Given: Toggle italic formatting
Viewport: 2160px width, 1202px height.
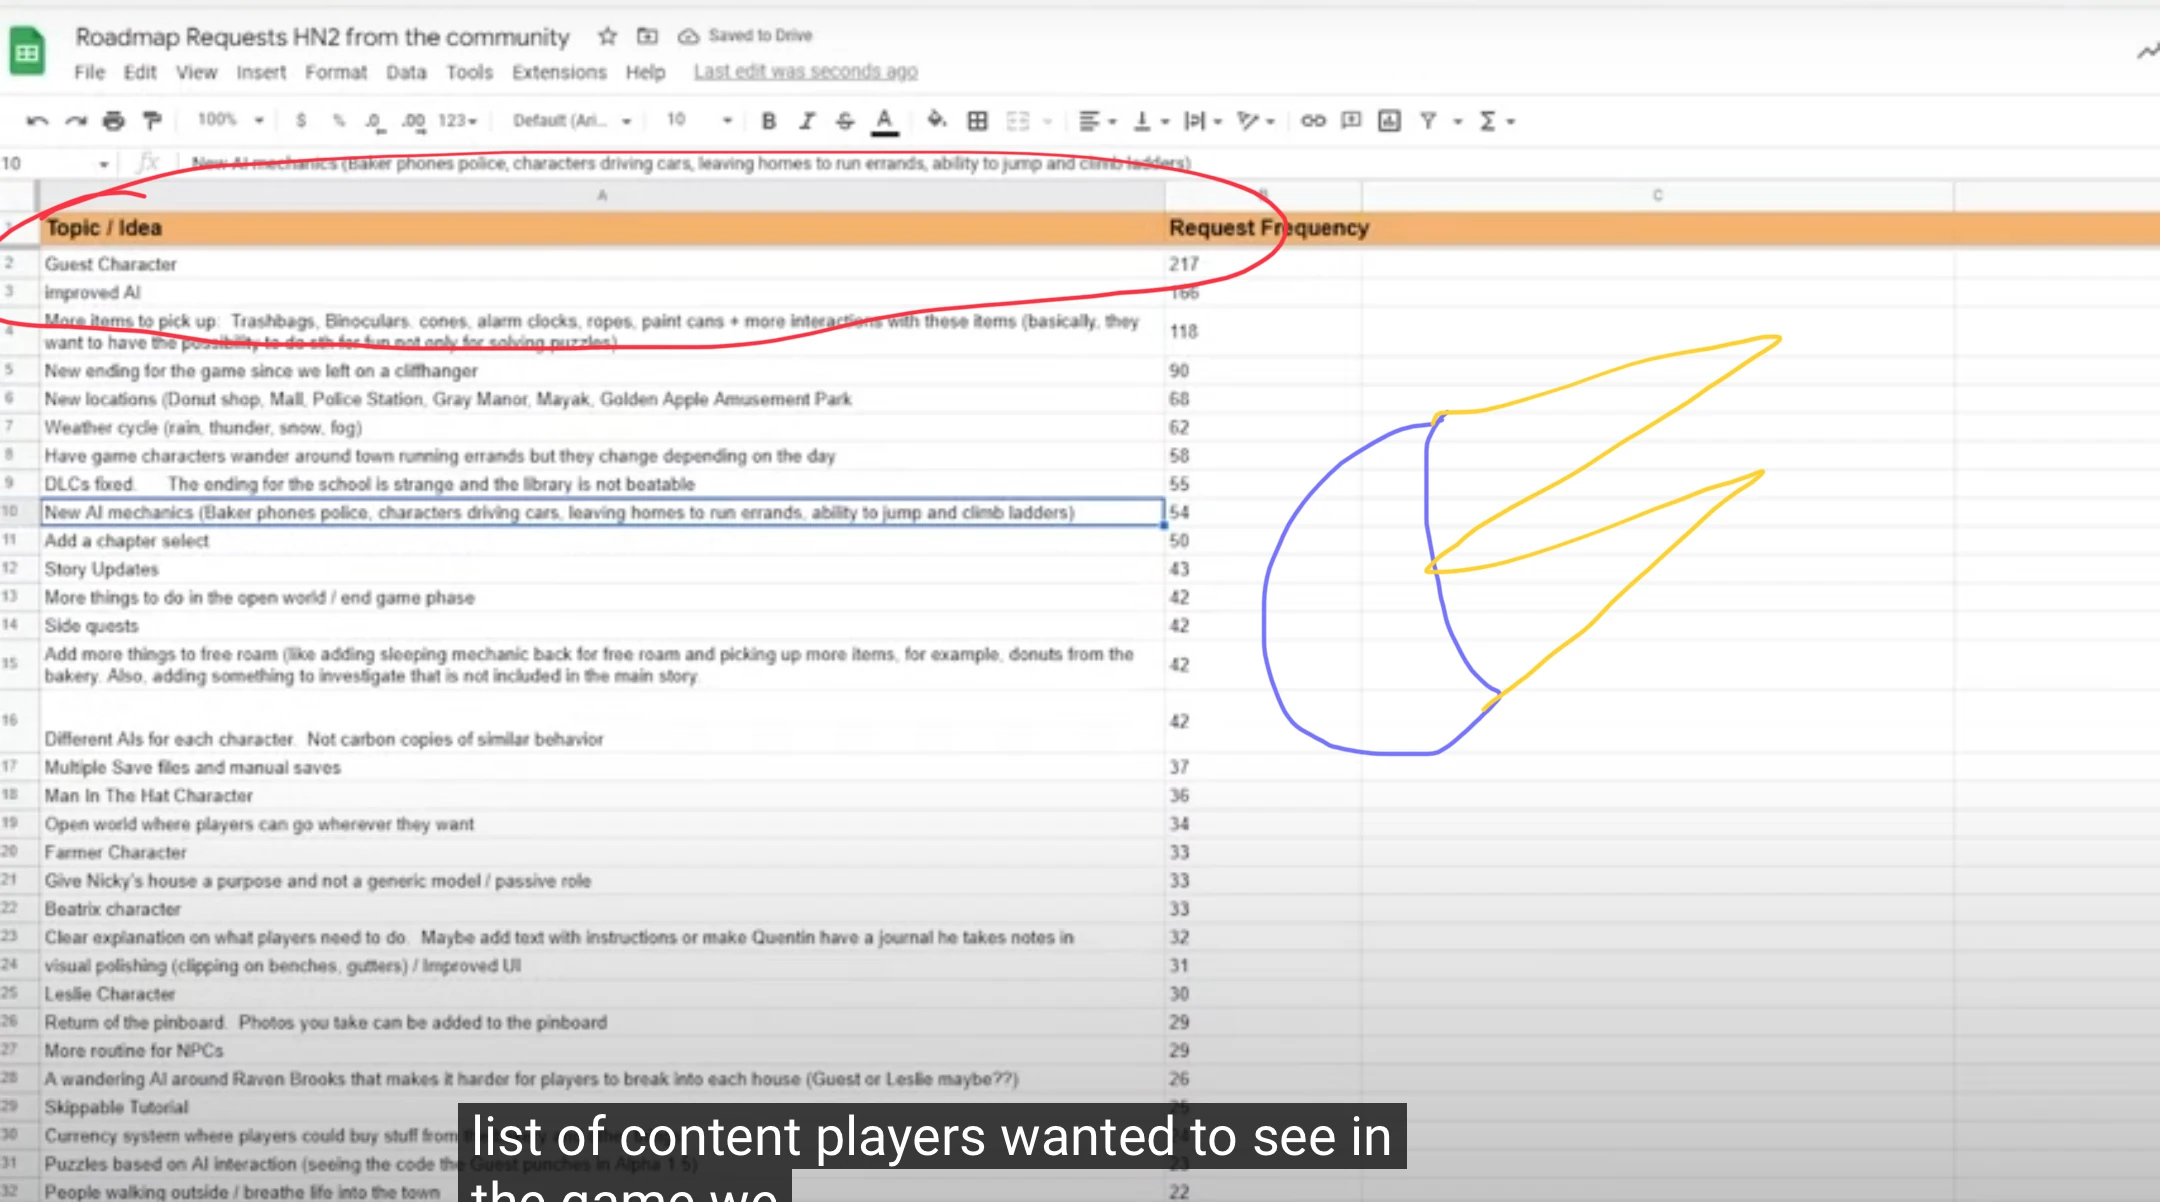Looking at the screenshot, I should tap(807, 121).
